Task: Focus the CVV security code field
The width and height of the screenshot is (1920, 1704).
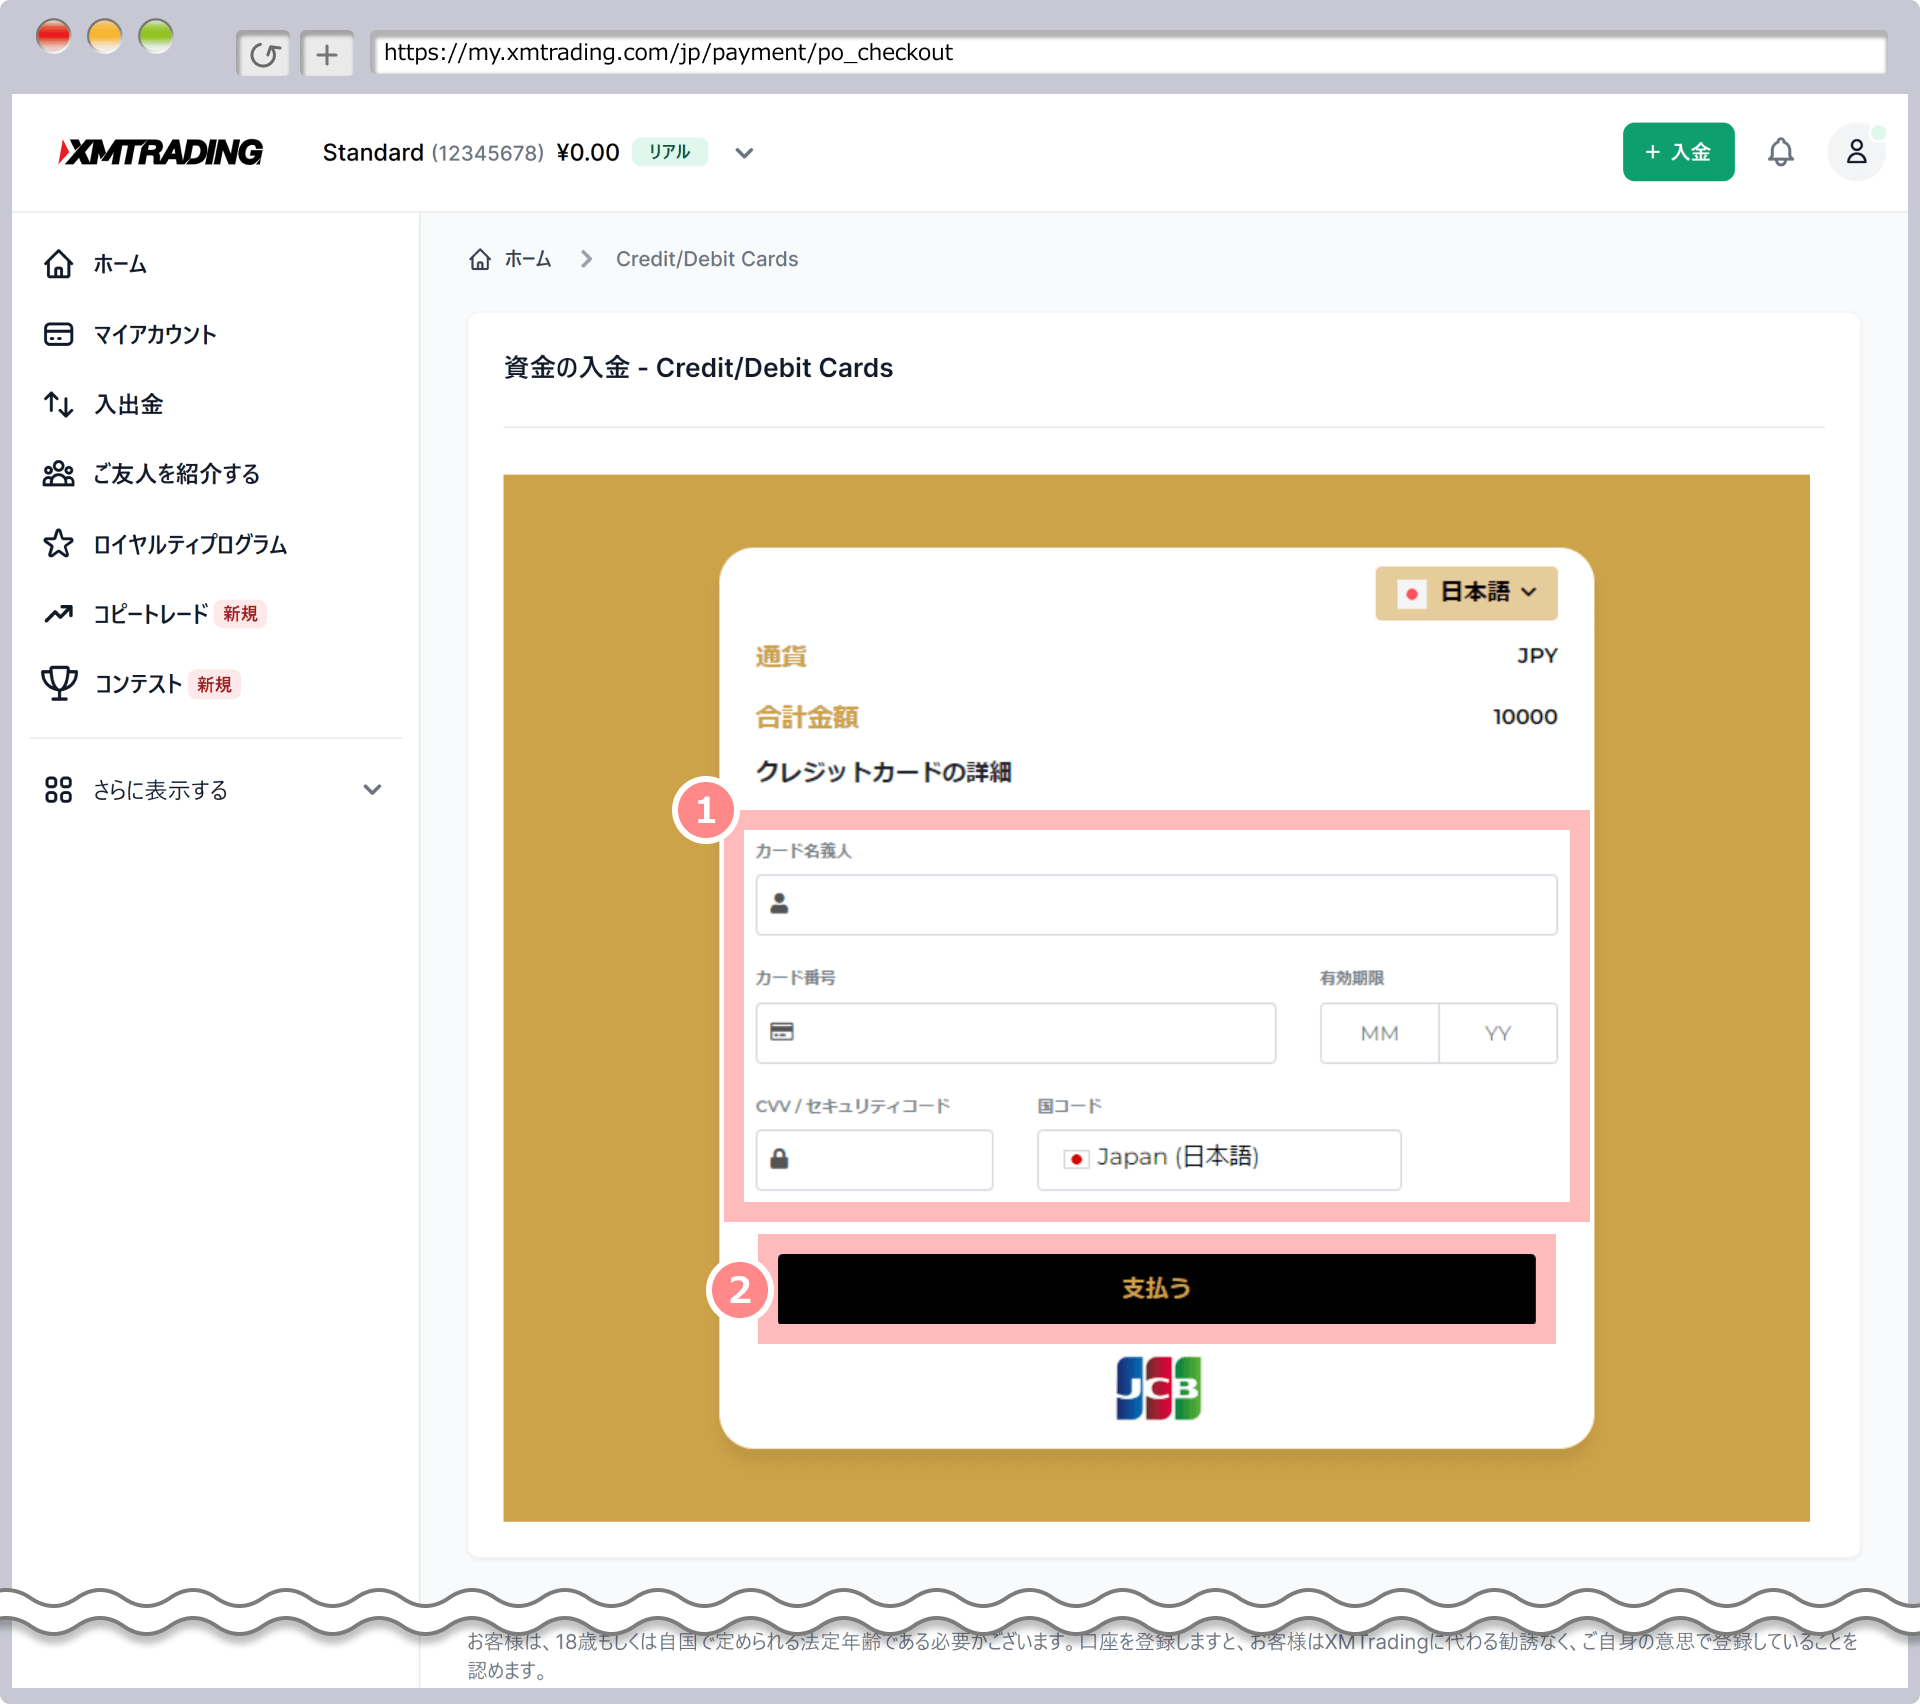Action: point(874,1160)
